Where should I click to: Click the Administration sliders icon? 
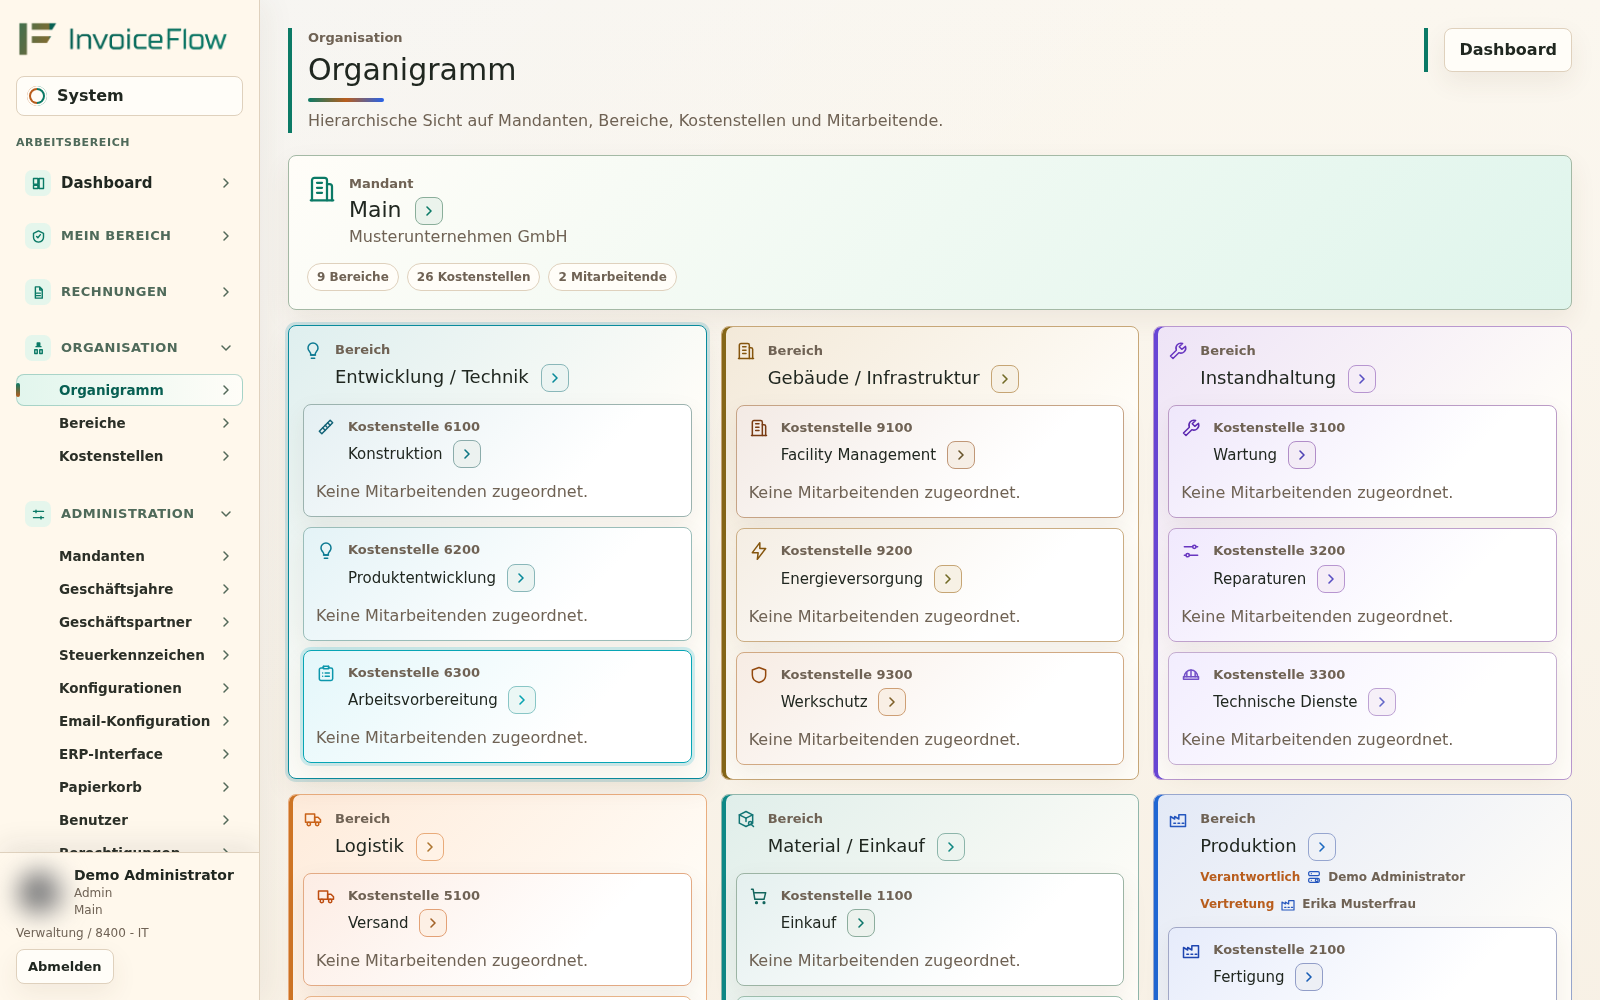point(38,514)
